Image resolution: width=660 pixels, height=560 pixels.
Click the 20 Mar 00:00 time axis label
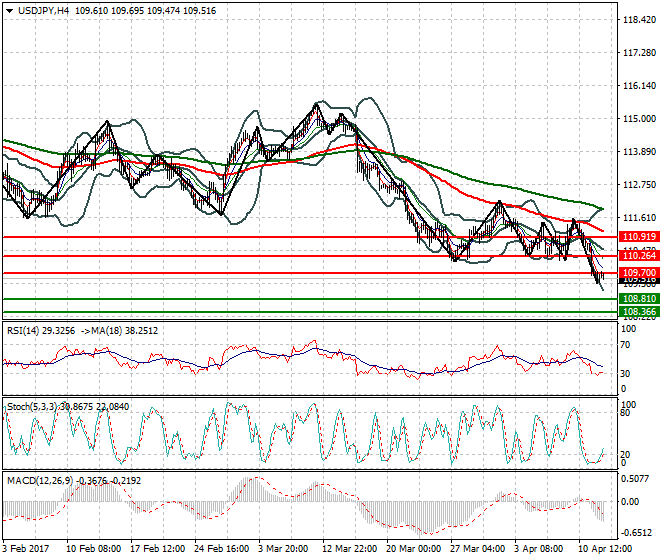[414, 548]
